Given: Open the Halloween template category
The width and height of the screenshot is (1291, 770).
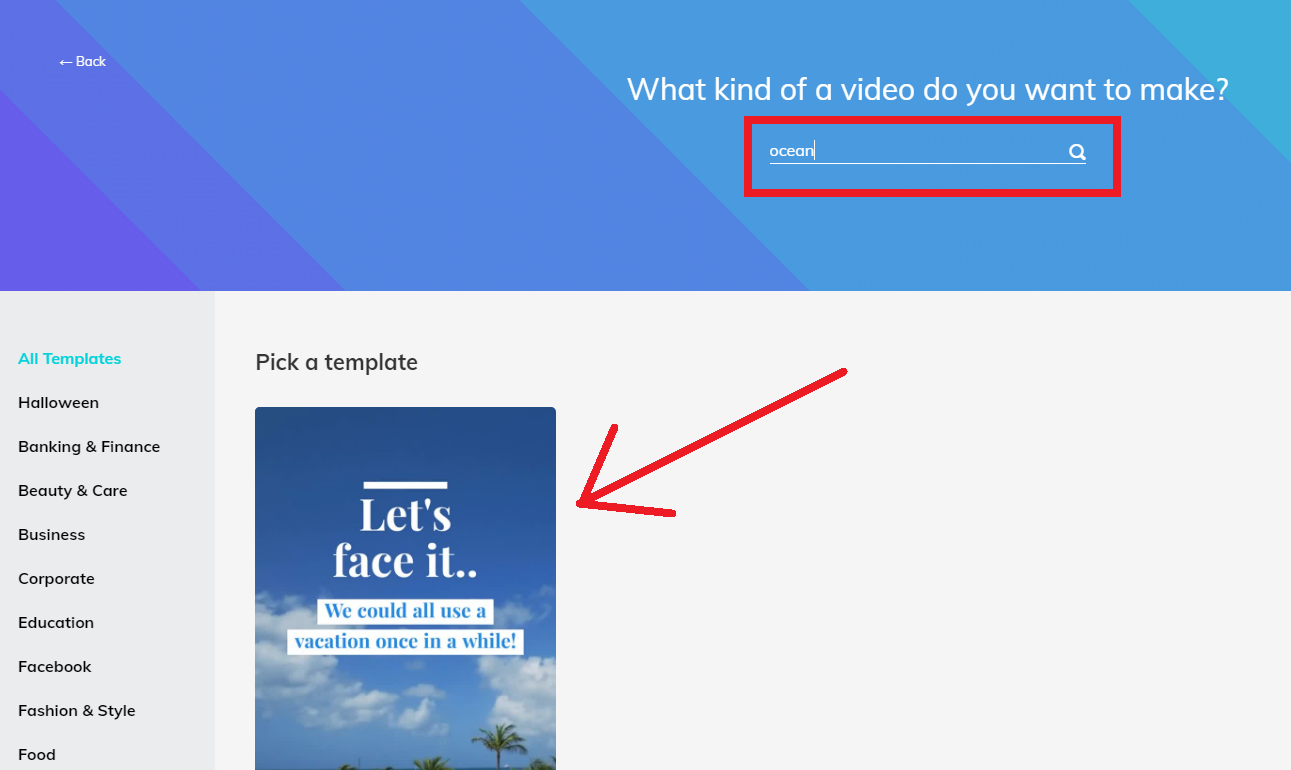Looking at the screenshot, I should point(58,403).
